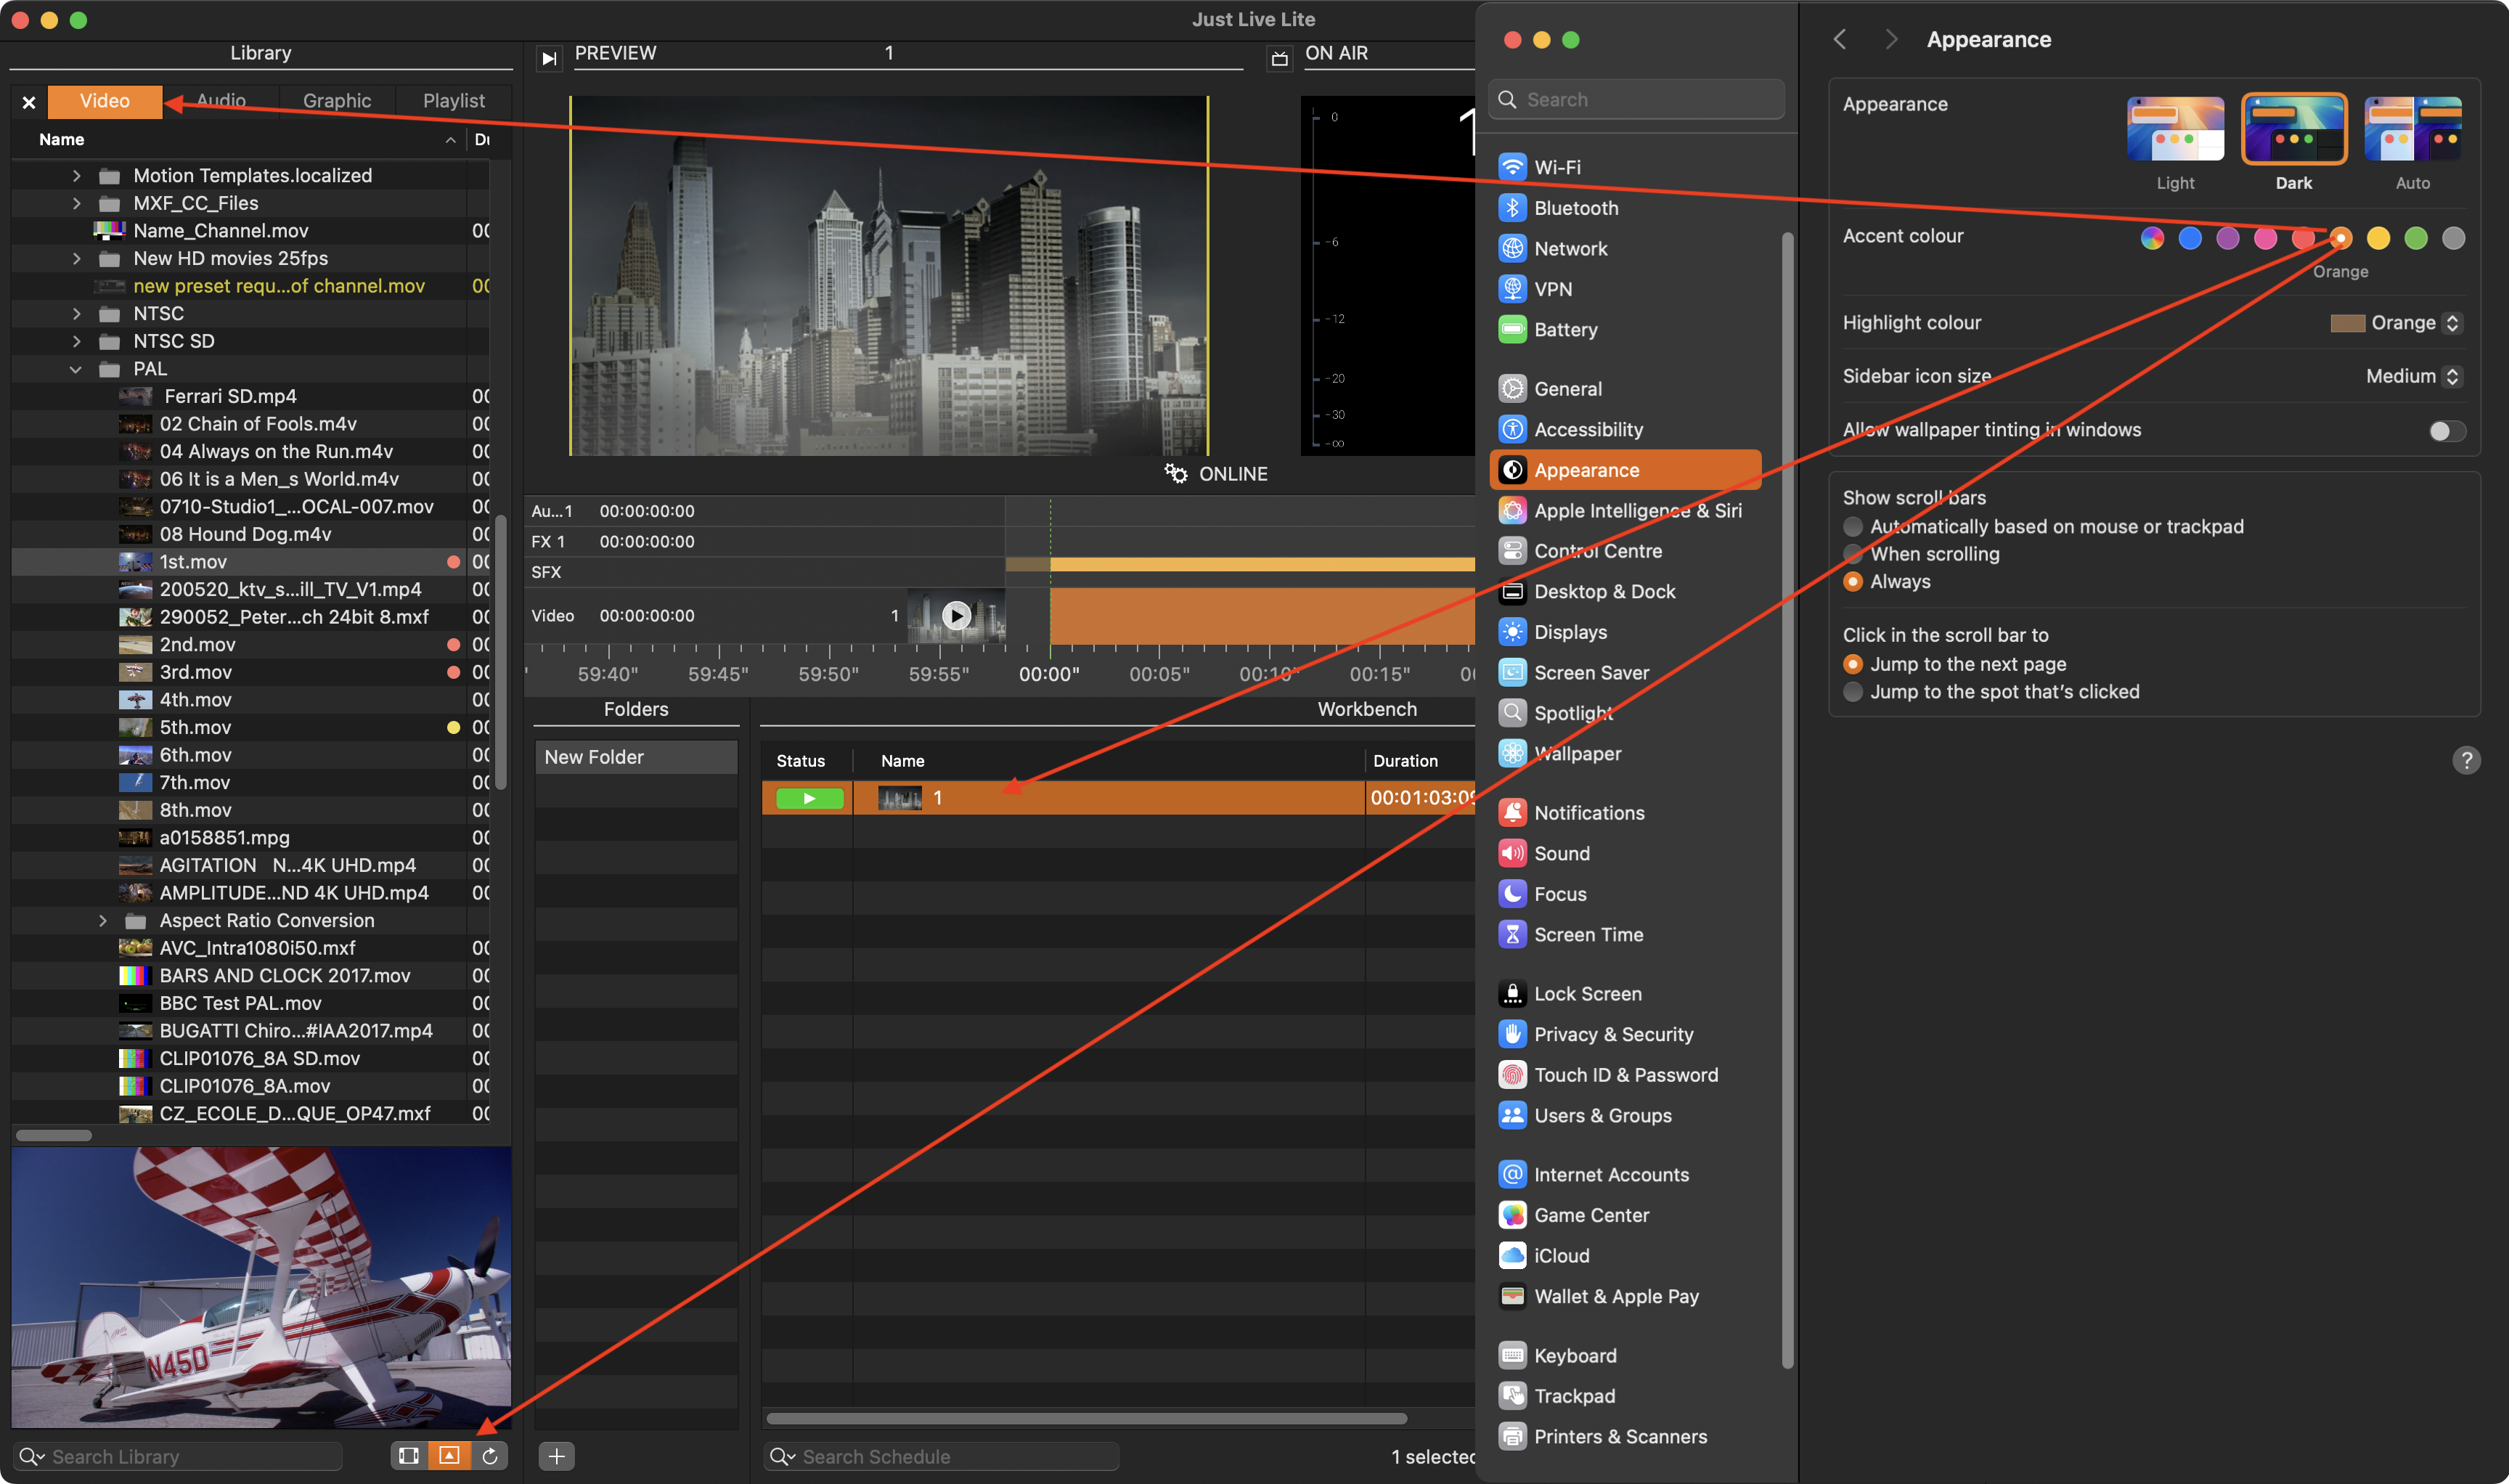Switch to the Playlist library tab
2509x1484 pixels.
point(454,101)
